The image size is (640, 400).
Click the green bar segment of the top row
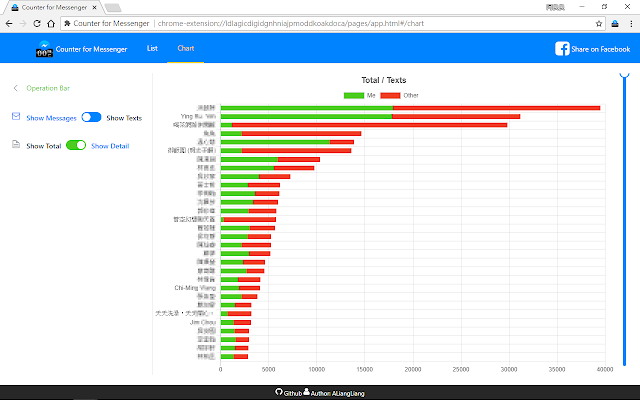pos(307,108)
